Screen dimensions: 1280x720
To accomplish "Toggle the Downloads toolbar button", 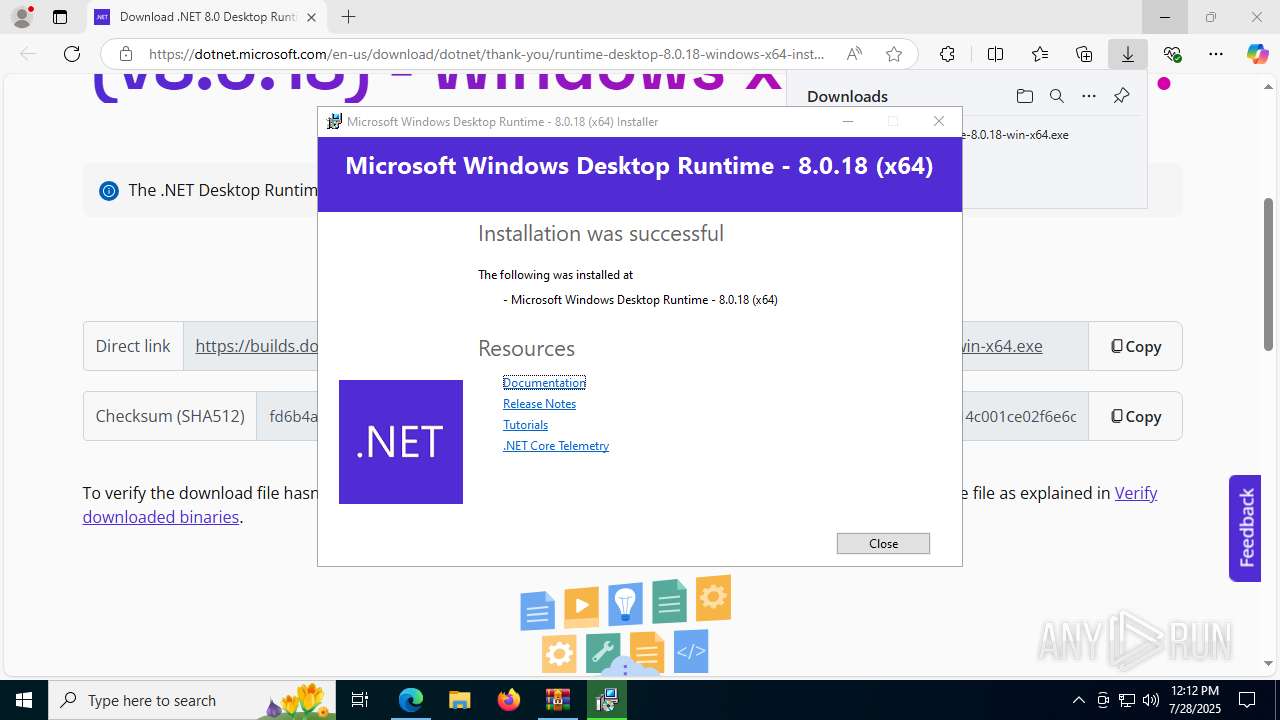I will [x=1128, y=54].
